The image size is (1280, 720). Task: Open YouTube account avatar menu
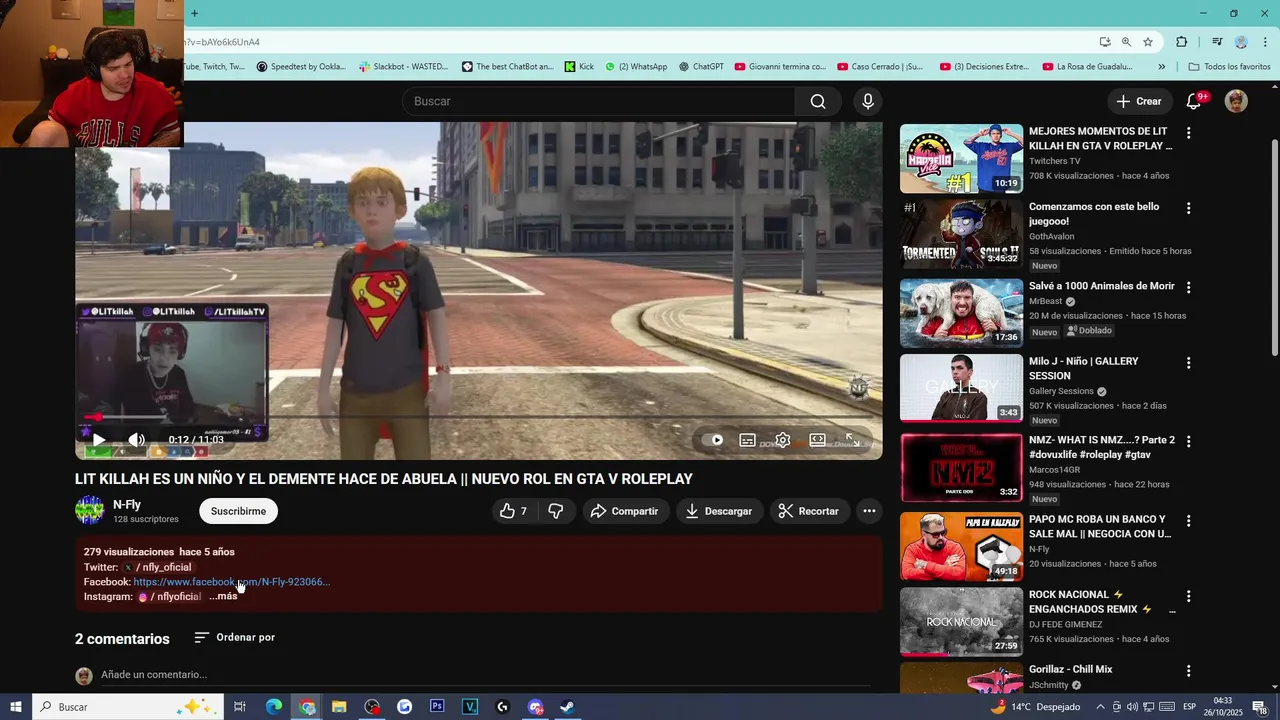(x=1237, y=101)
